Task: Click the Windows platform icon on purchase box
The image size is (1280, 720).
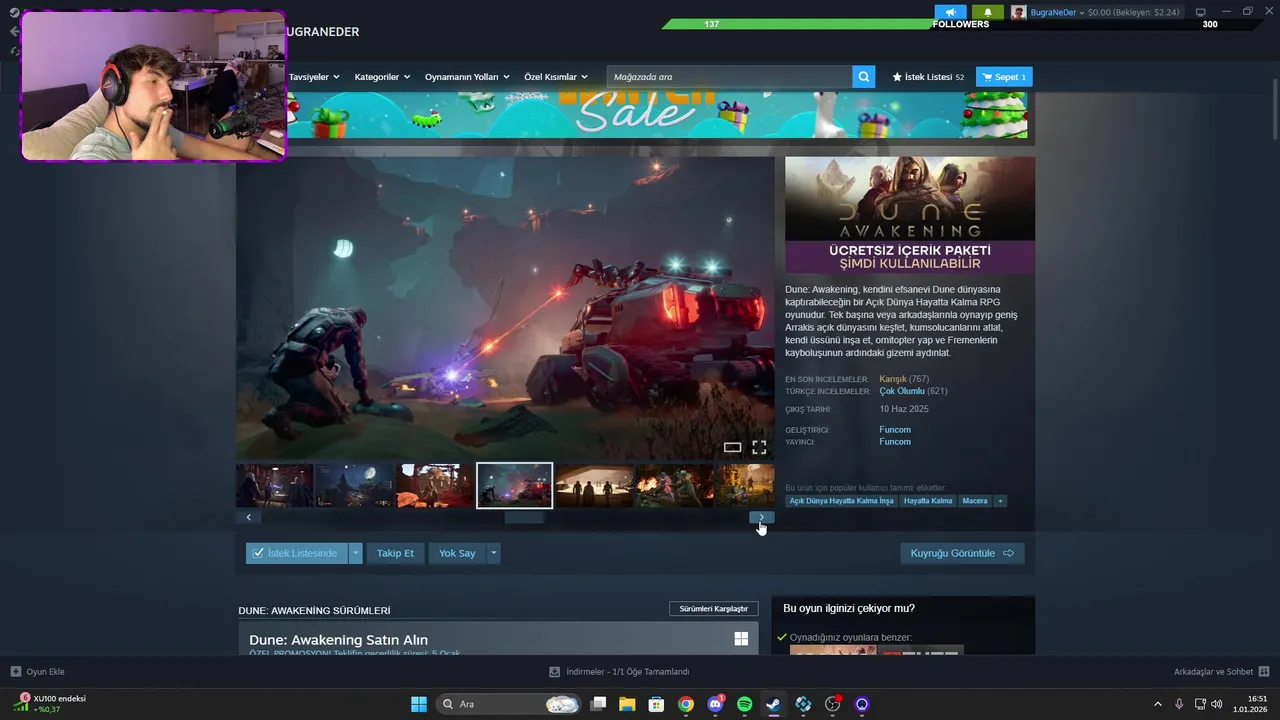Action: pyautogui.click(x=741, y=638)
